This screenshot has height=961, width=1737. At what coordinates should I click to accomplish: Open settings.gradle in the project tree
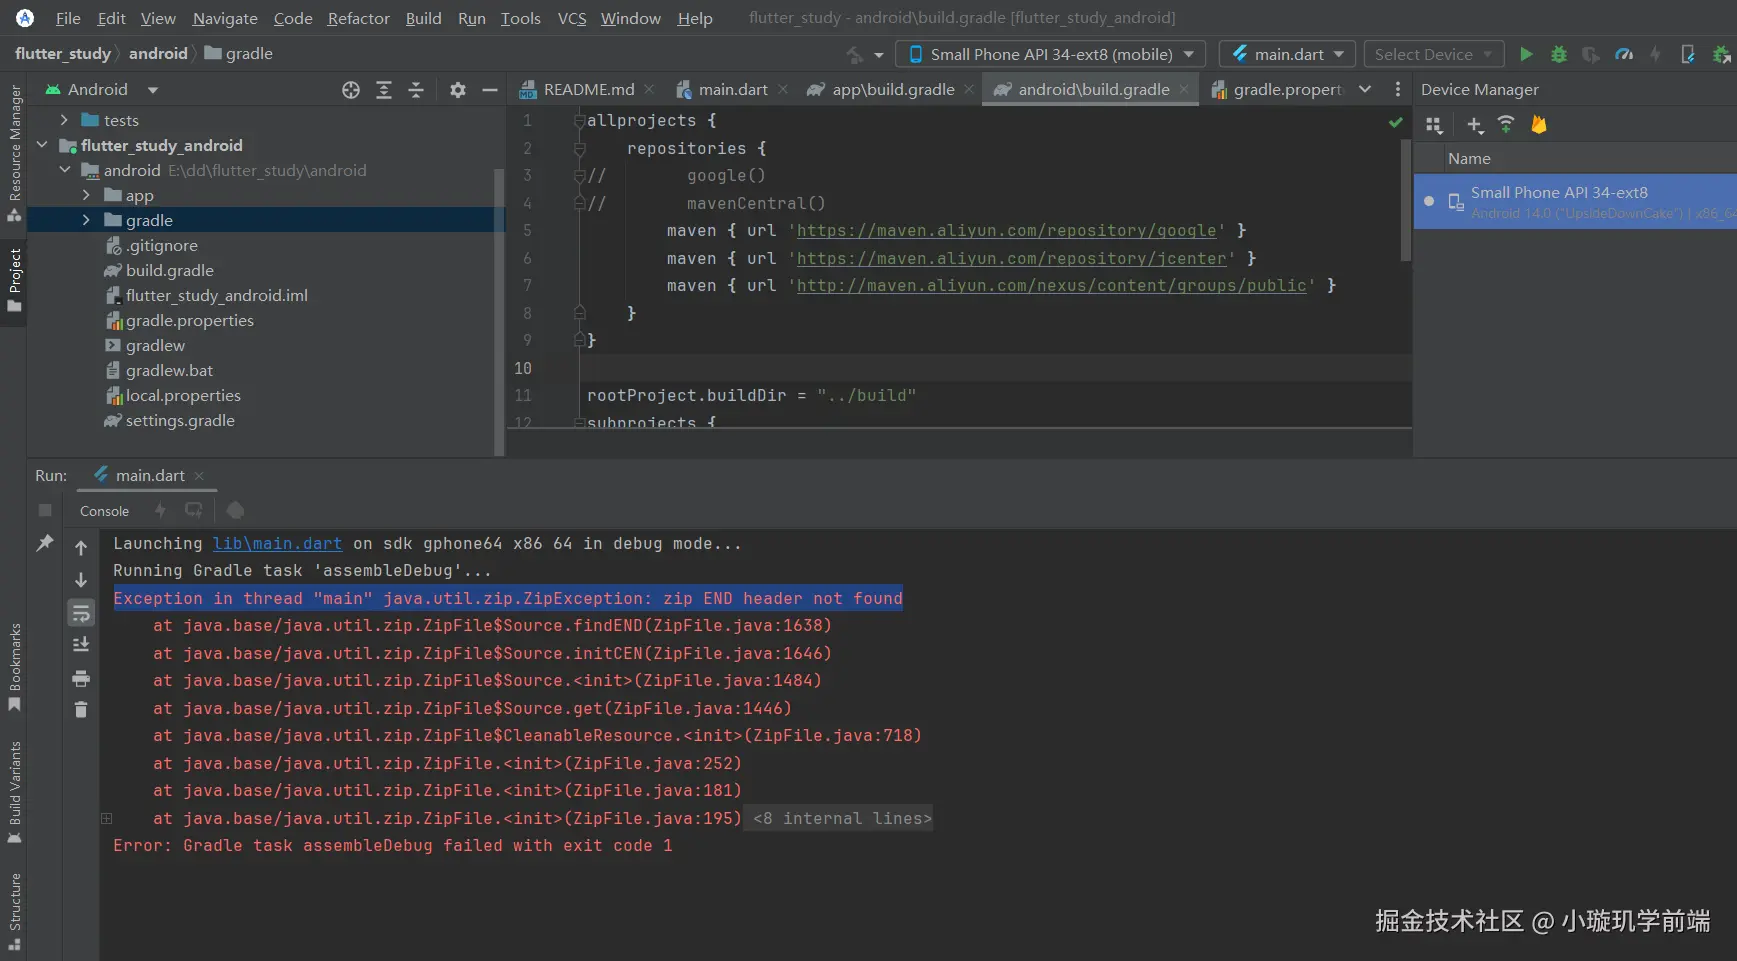pos(180,421)
